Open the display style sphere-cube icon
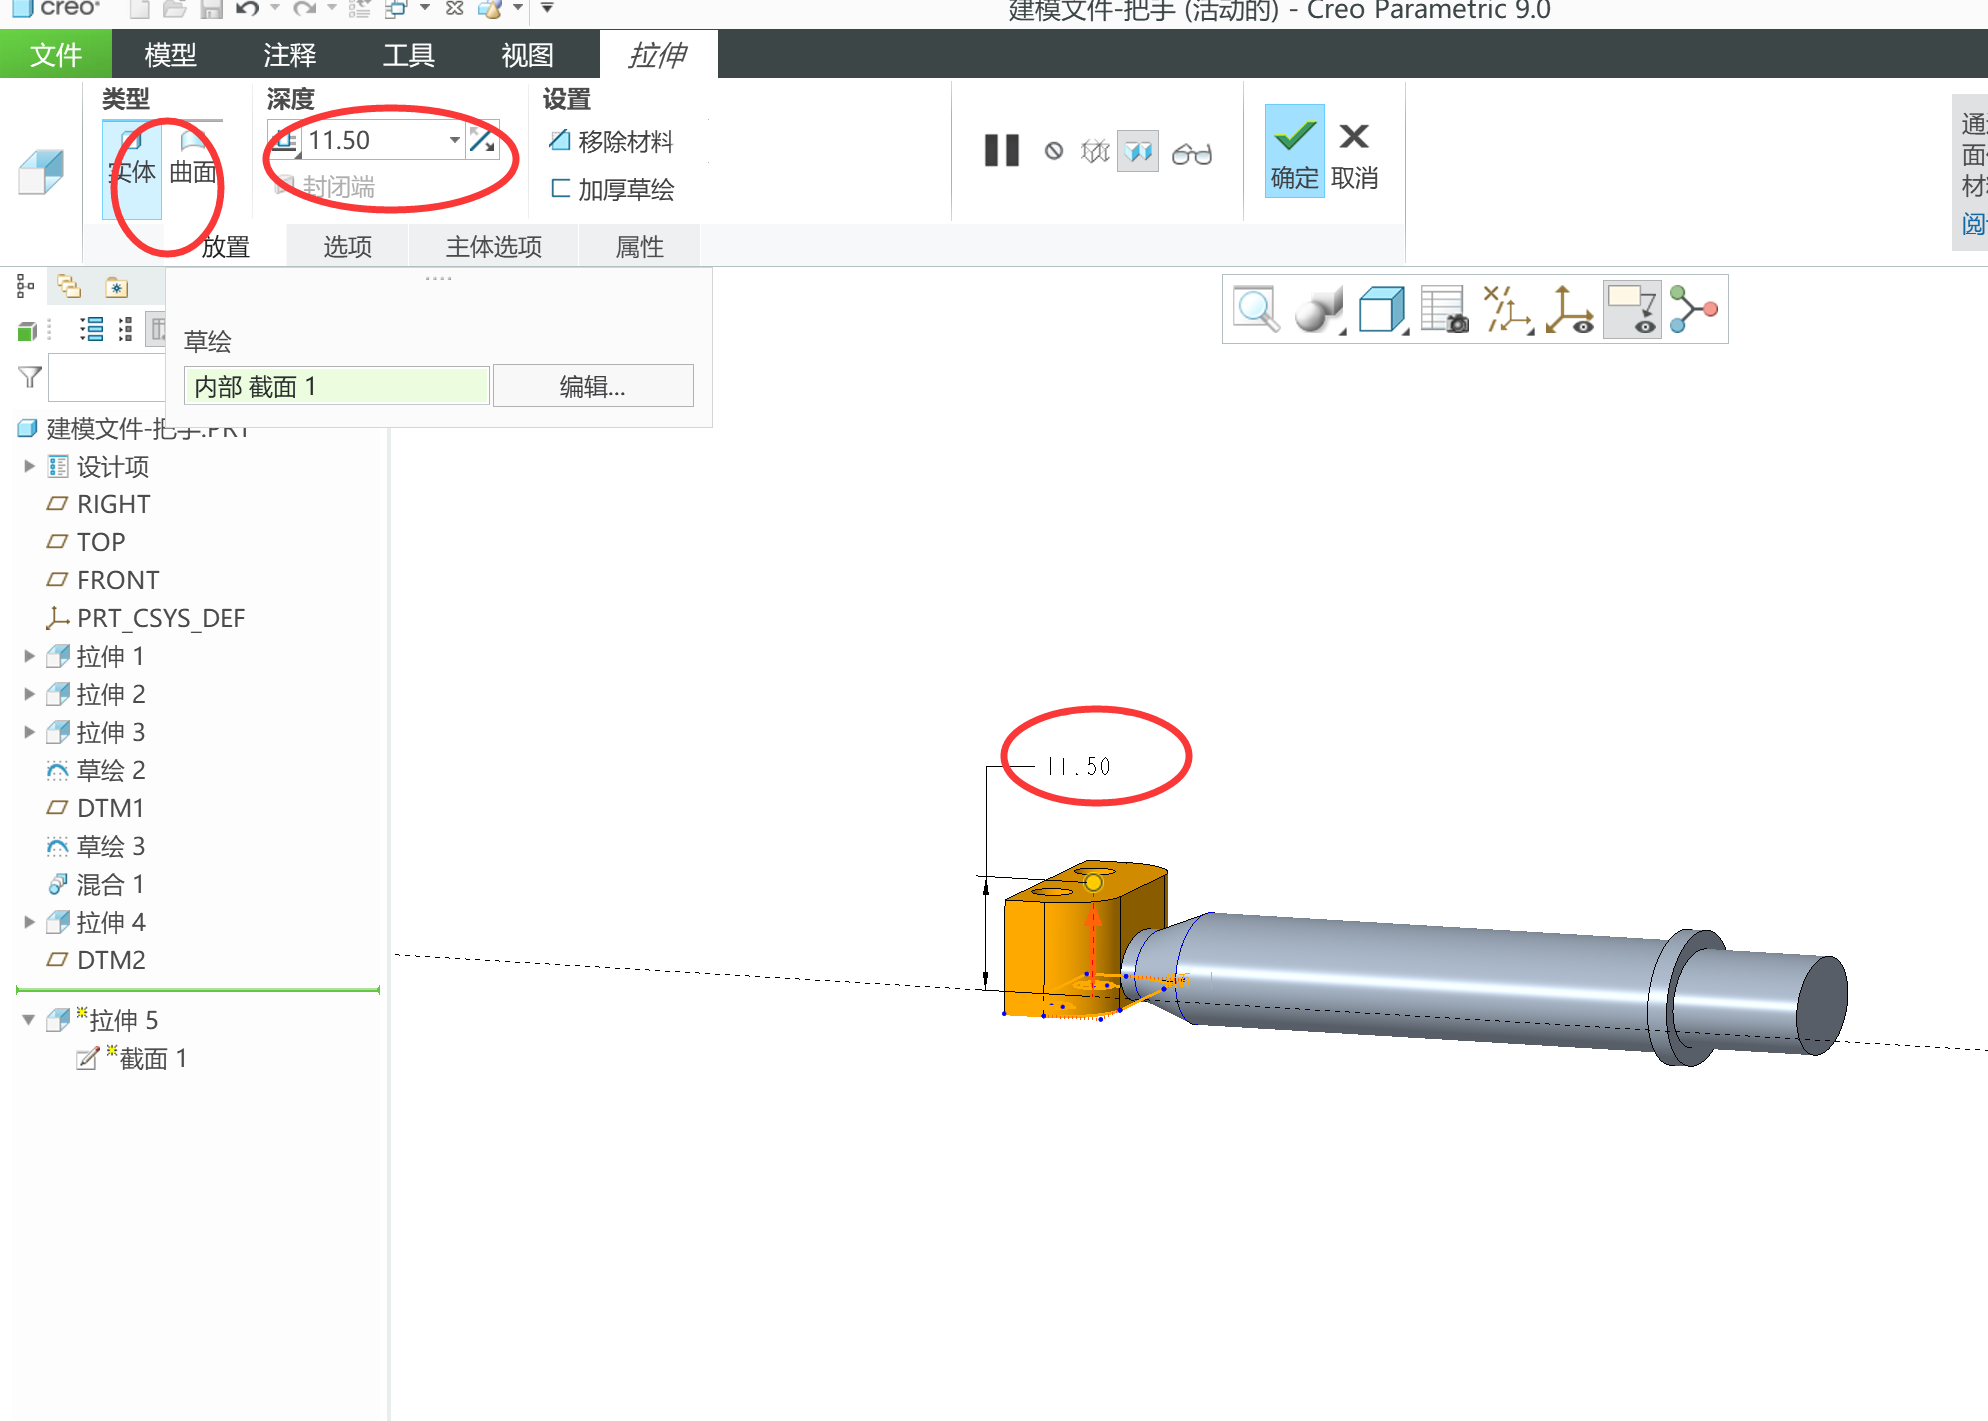 coord(1319,310)
